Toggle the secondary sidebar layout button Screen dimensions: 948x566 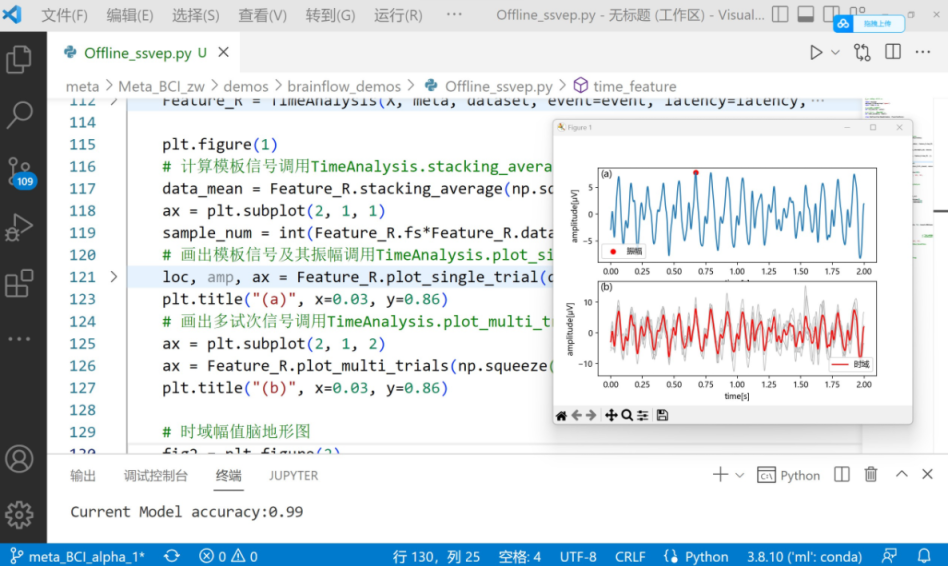click(831, 15)
